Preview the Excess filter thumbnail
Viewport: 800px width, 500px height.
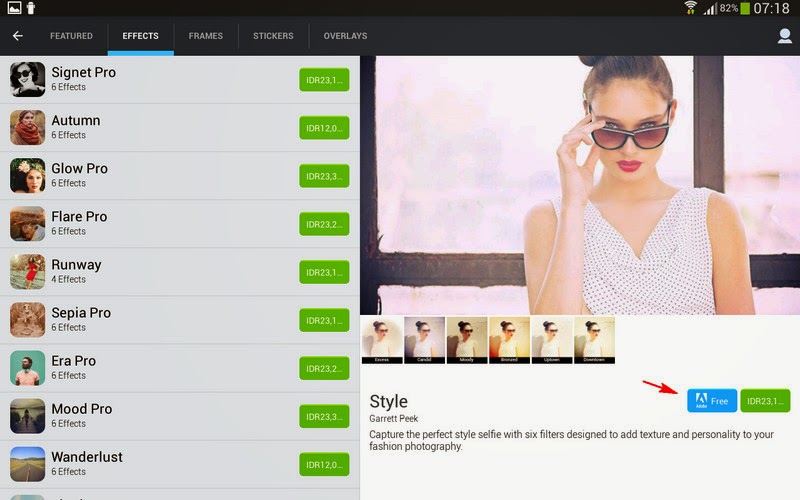[x=382, y=340]
